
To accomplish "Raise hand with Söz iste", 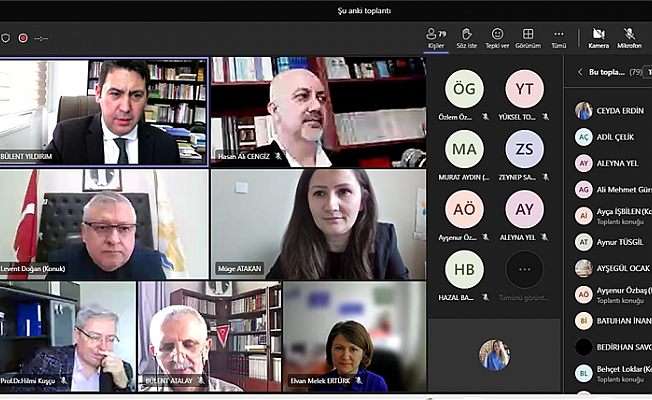I will pos(467,37).
